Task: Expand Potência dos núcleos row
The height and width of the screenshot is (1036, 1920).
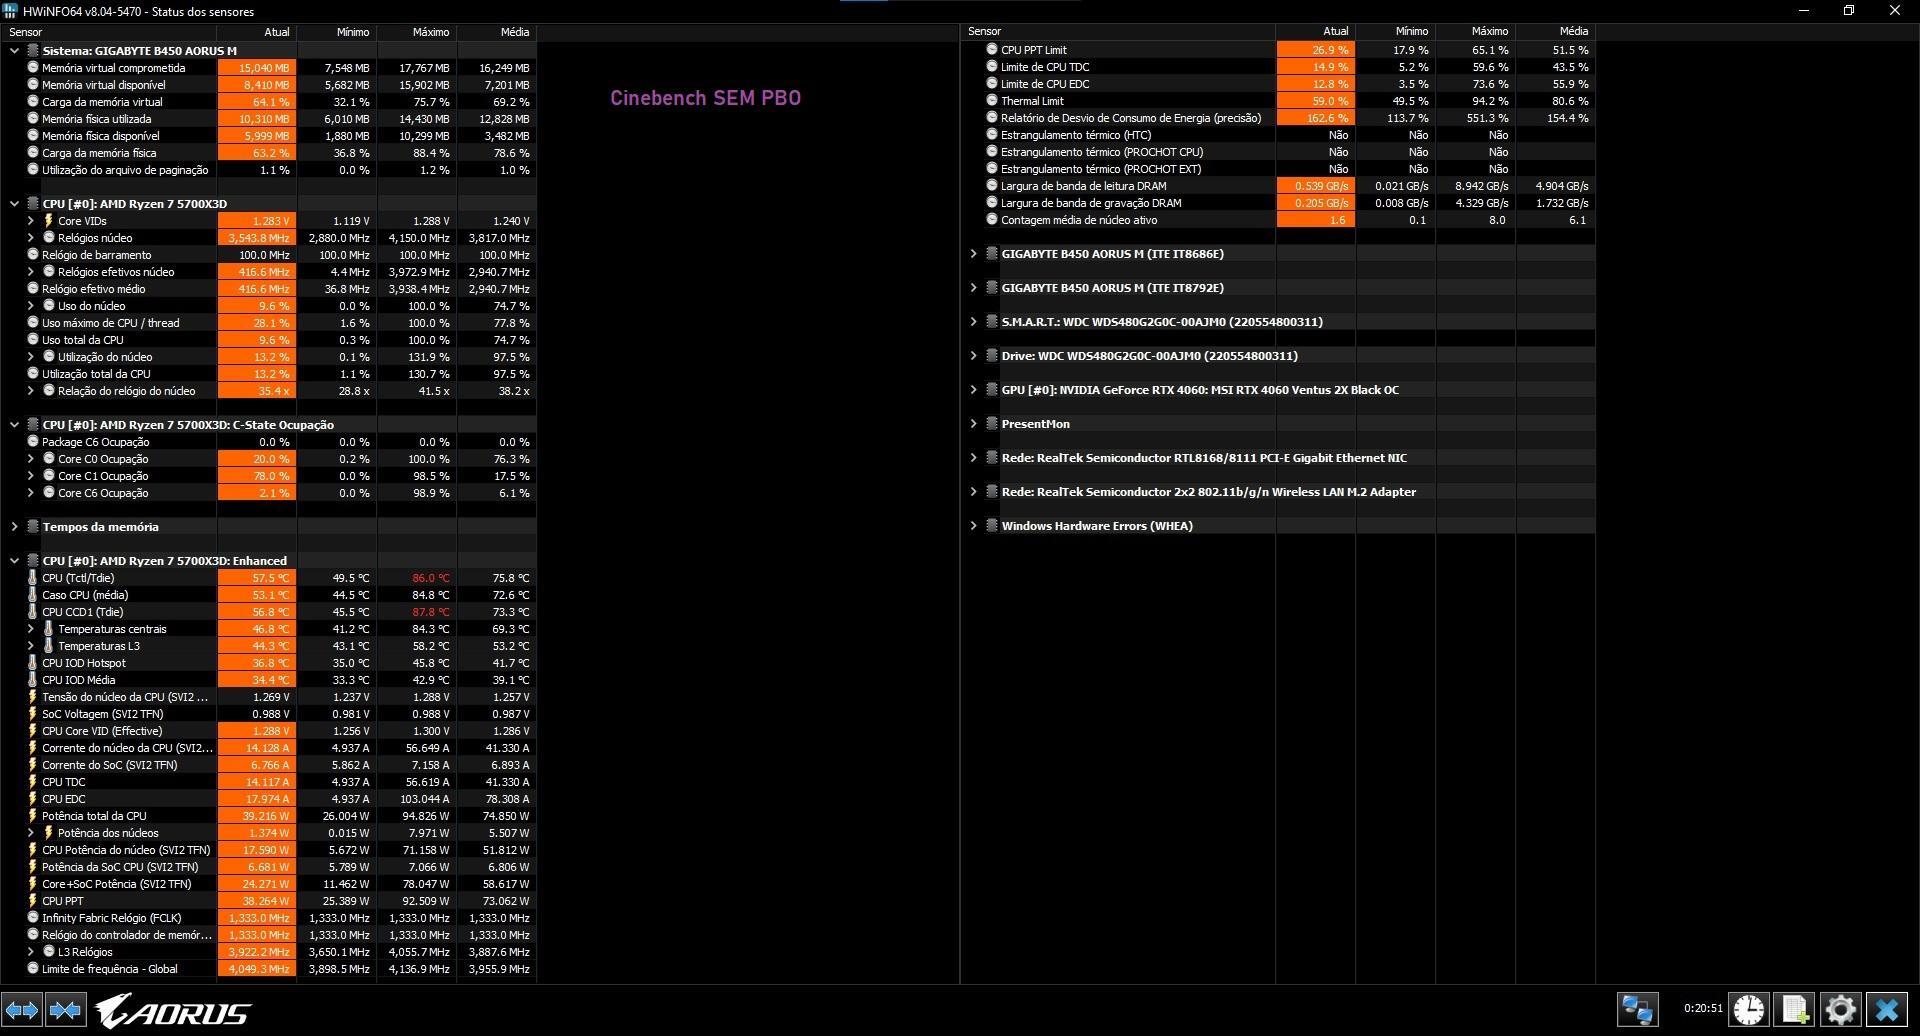Action: (30, 833)
